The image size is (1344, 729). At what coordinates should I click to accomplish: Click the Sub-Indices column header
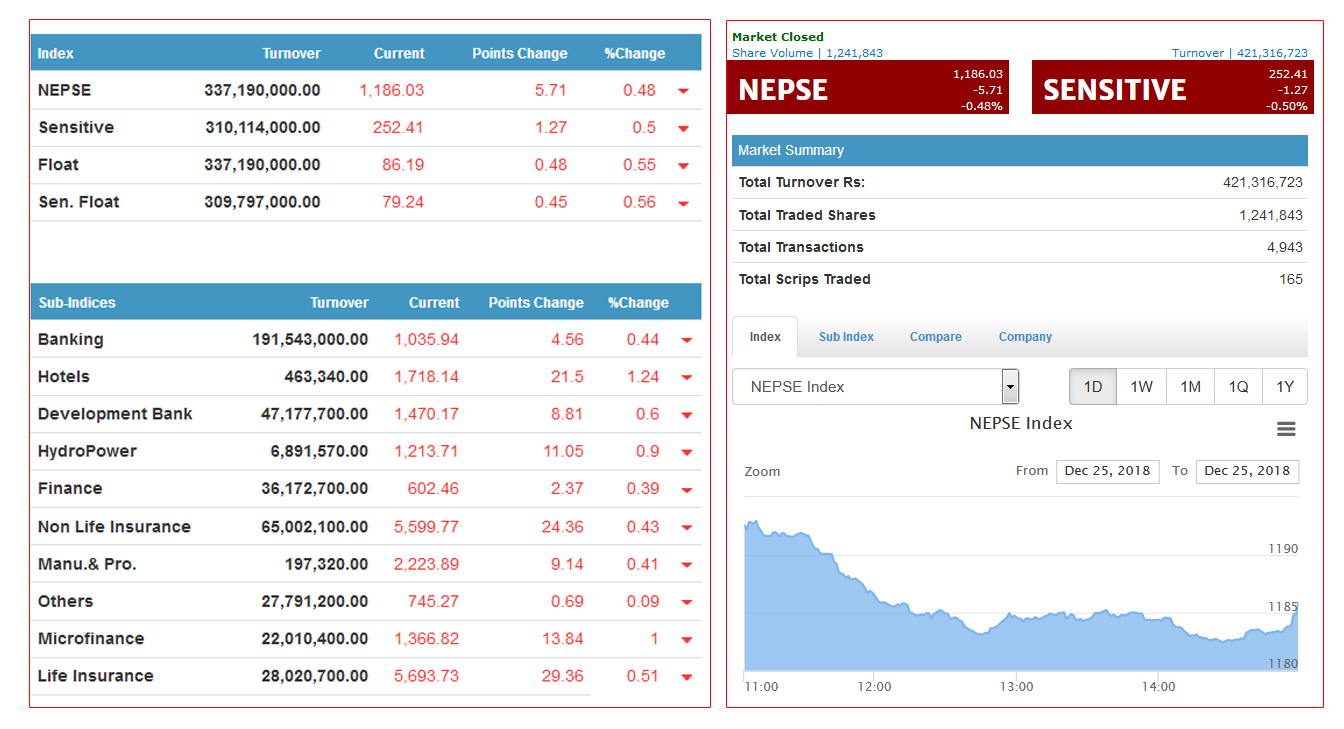77,303
